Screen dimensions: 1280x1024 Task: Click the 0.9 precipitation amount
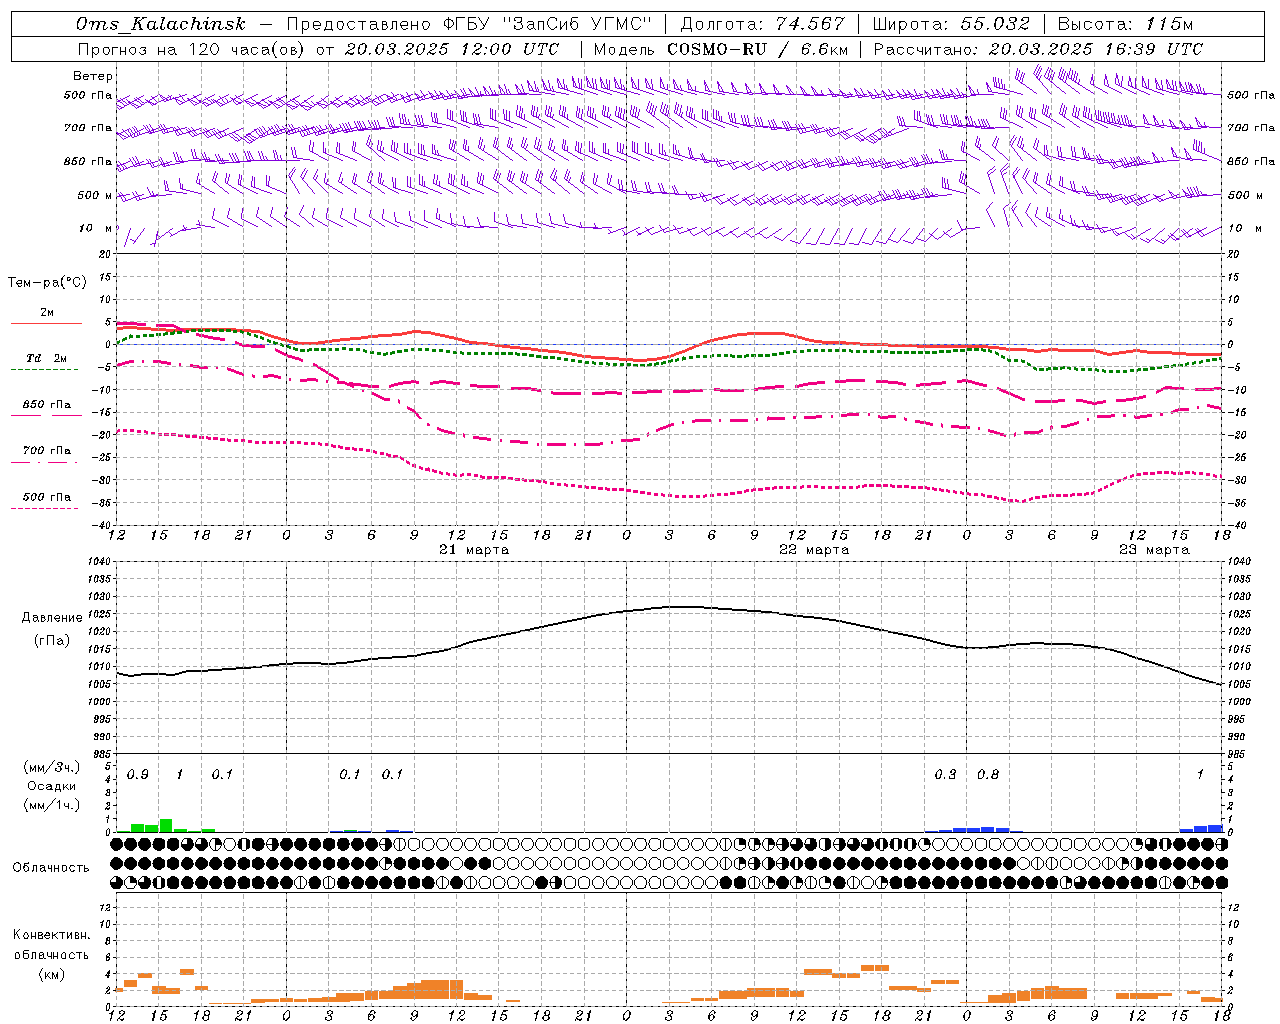pos(138,775)
